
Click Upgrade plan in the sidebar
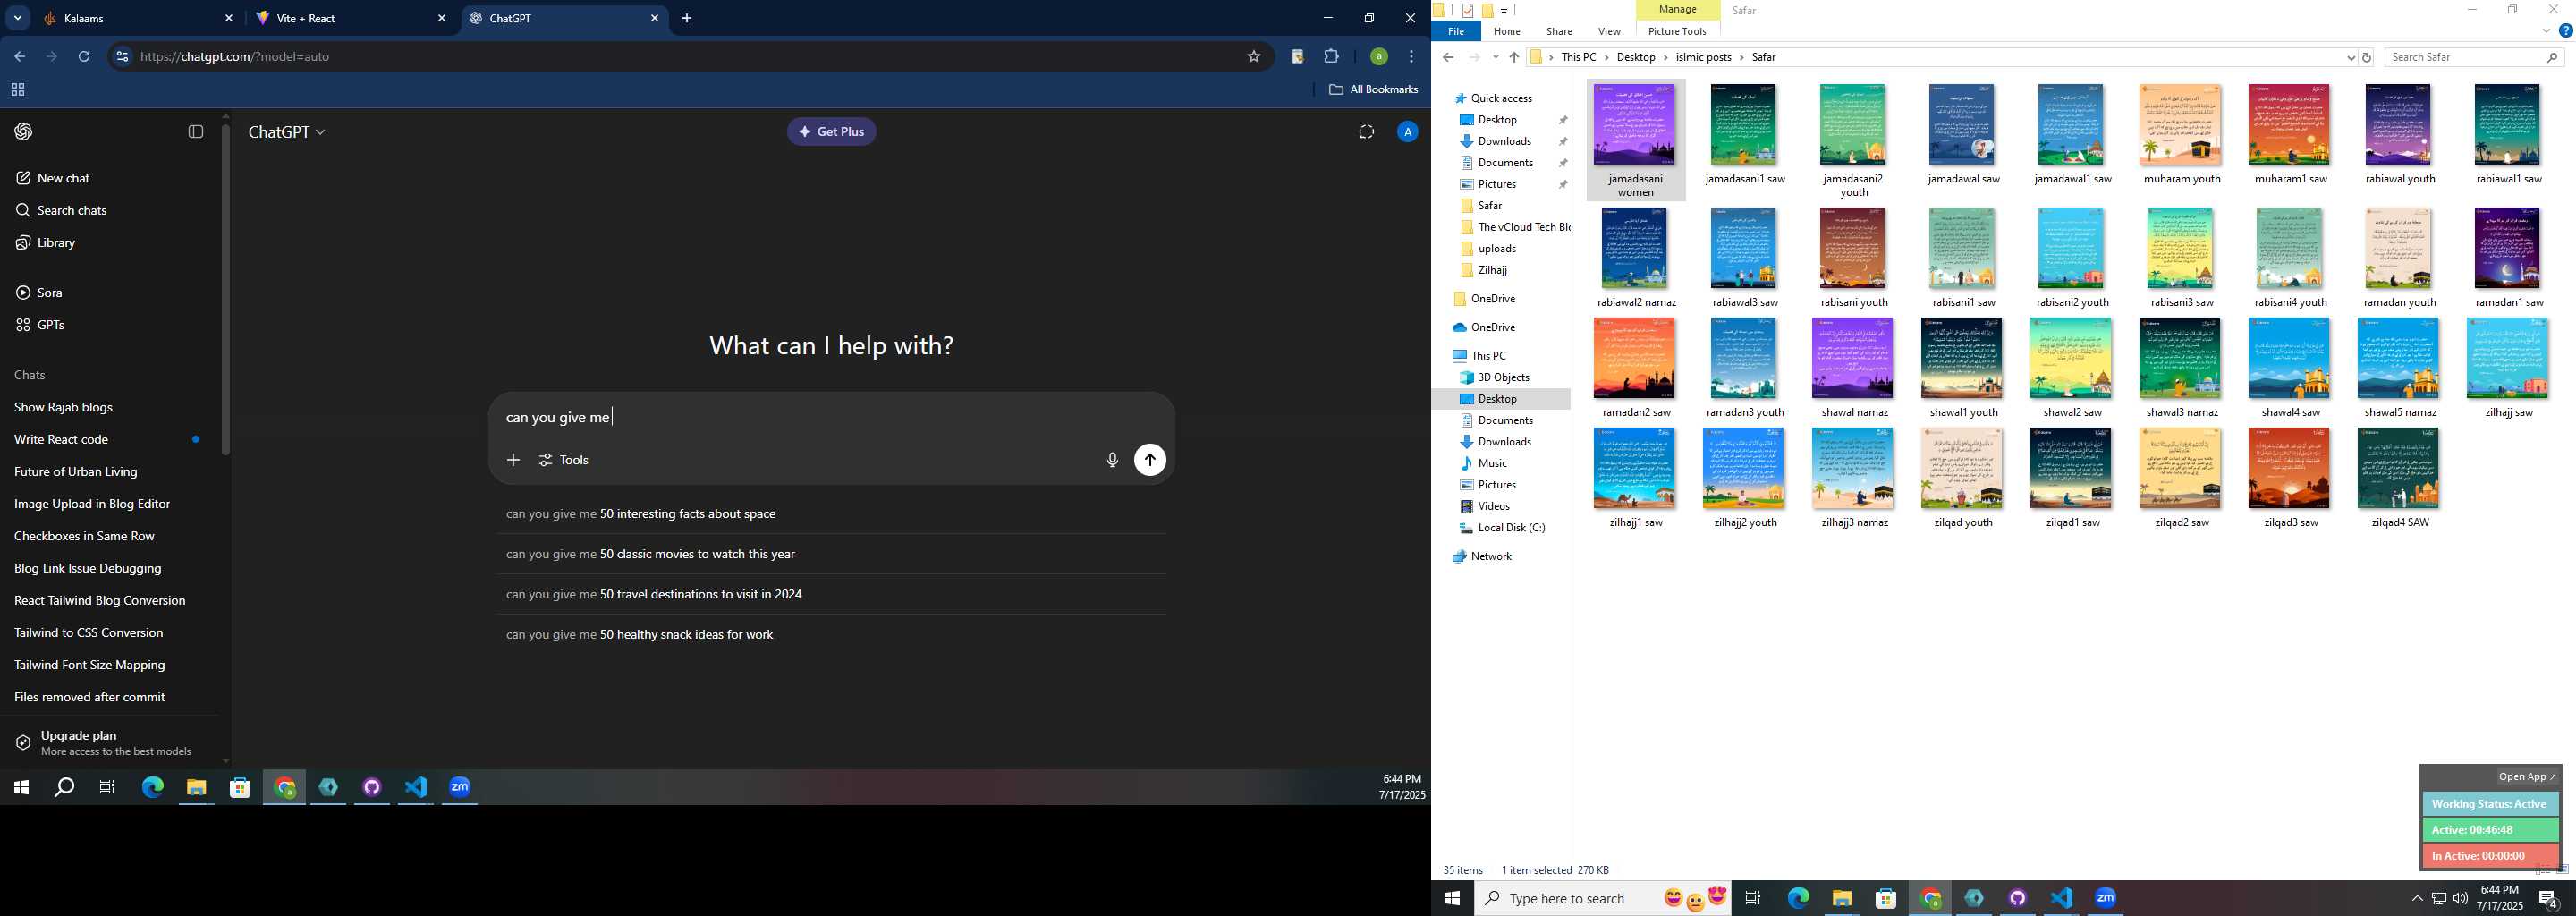110,742
